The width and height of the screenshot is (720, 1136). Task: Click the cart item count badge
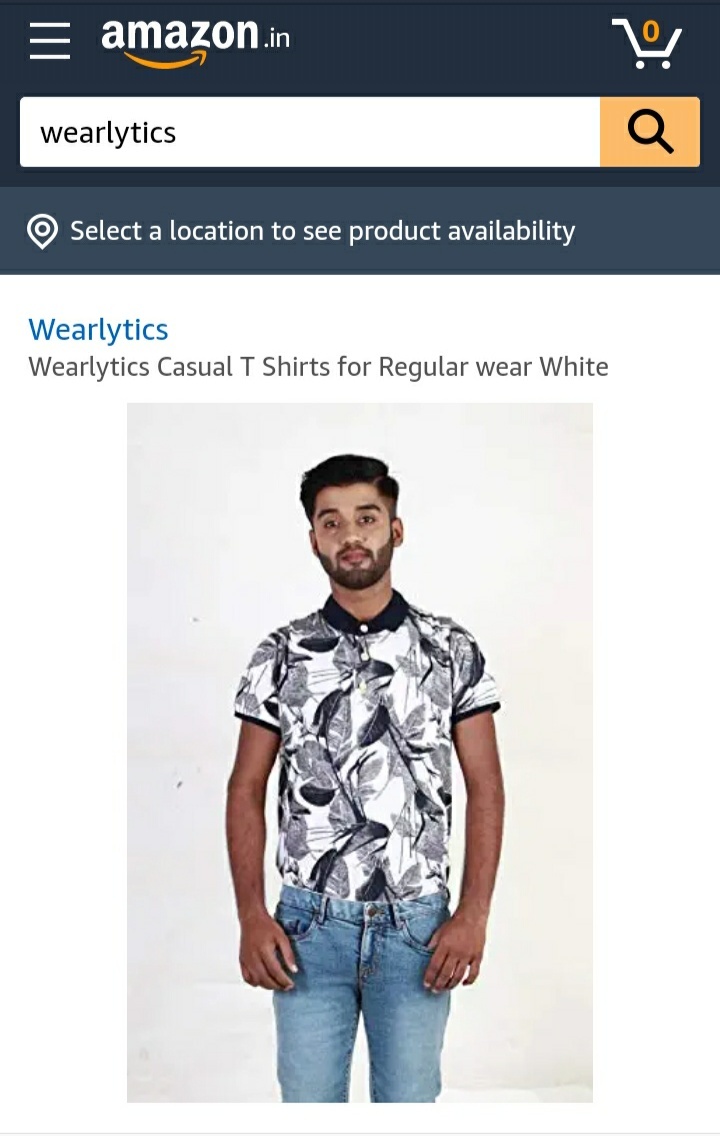click(x=651, y=31)
